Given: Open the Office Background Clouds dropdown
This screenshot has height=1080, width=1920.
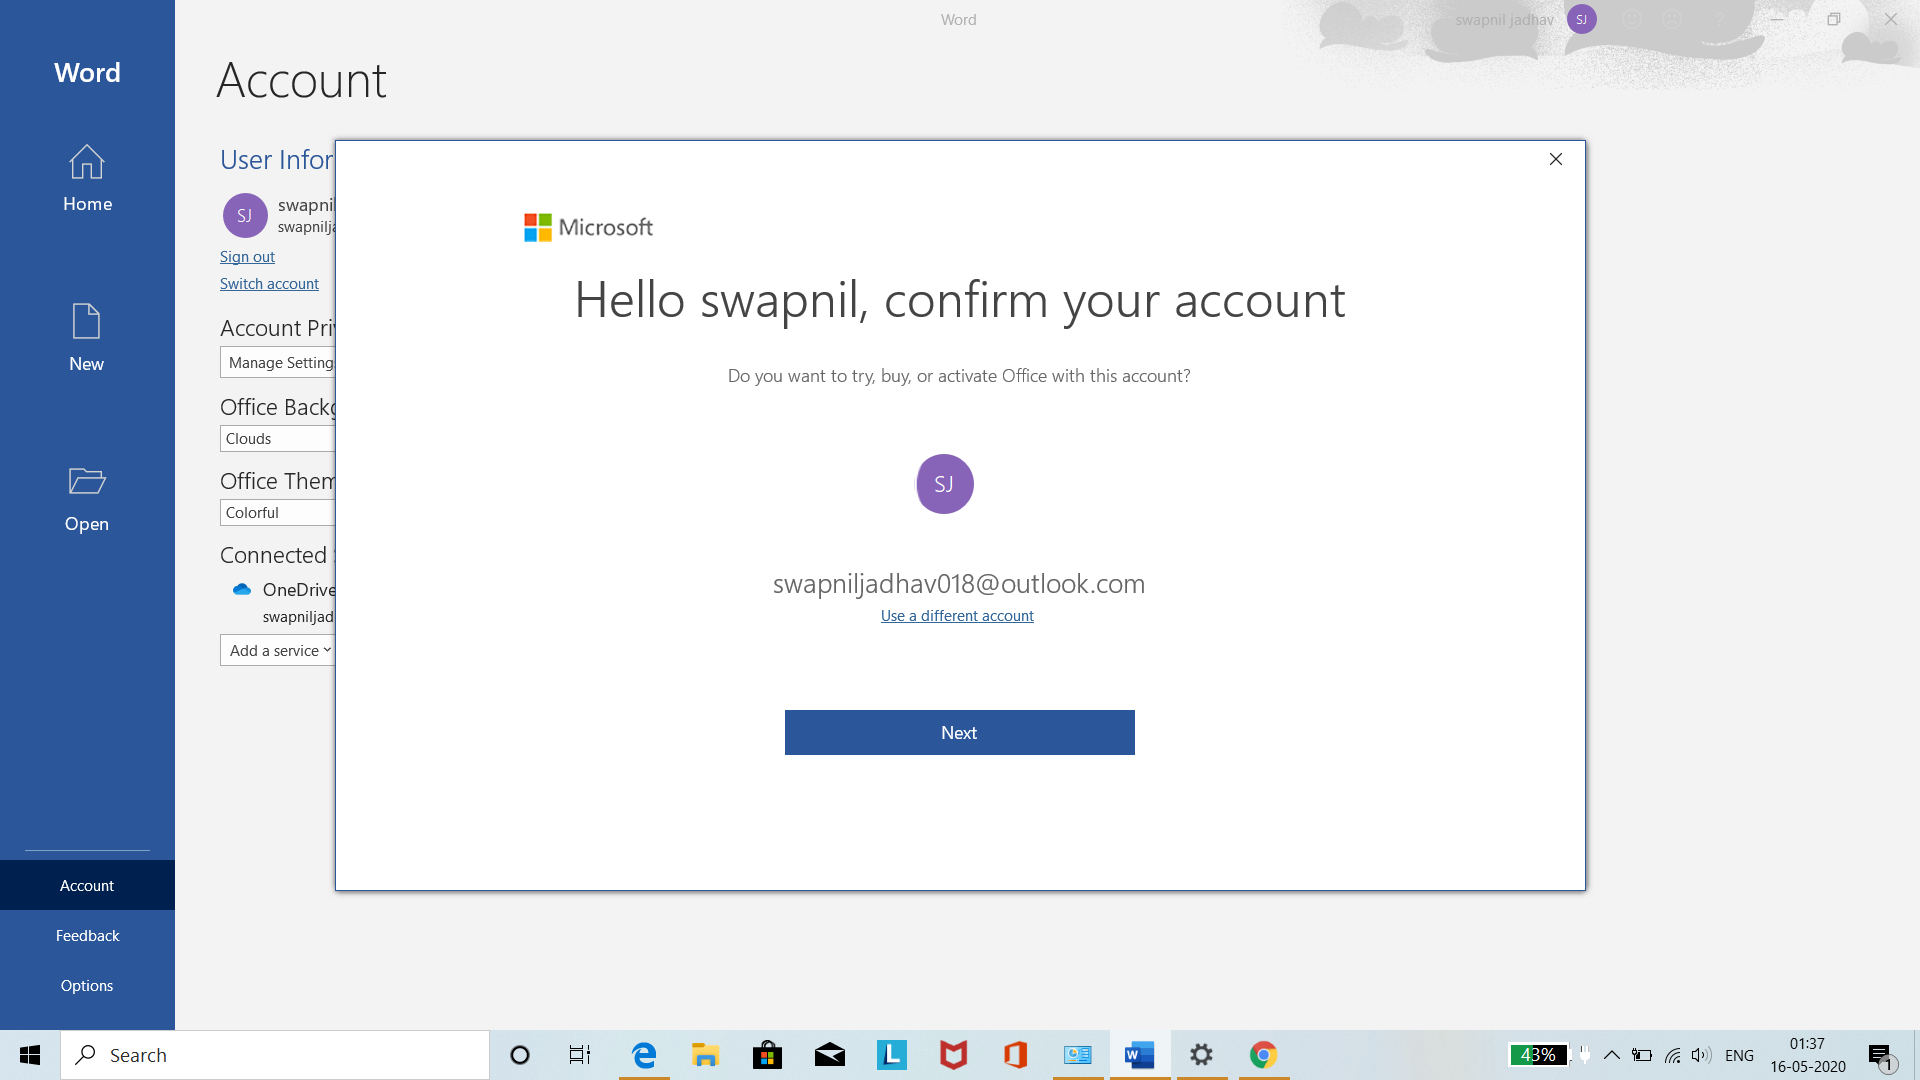Looking at the screenshot, I should pyautogui.click(x=278, y=438).
